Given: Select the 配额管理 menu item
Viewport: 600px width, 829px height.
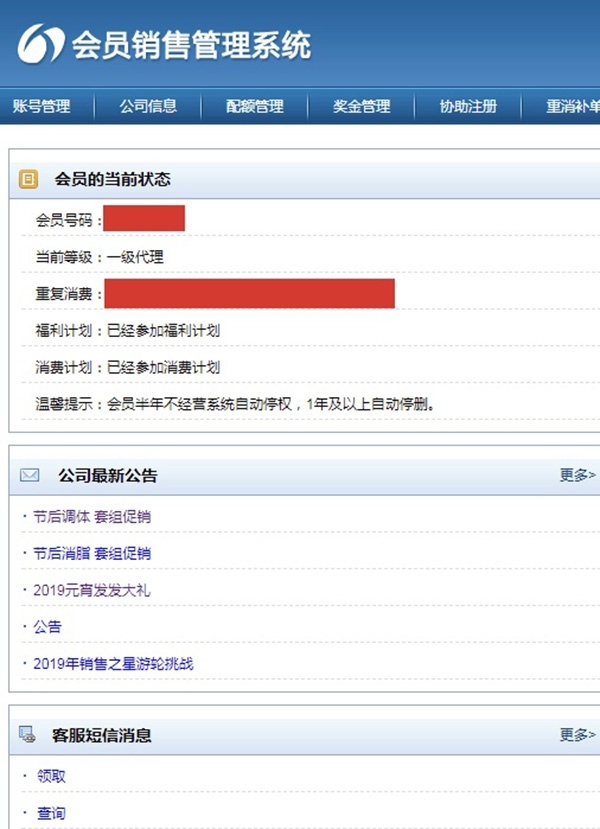Looking at the screenshot, I should point(255,106).
